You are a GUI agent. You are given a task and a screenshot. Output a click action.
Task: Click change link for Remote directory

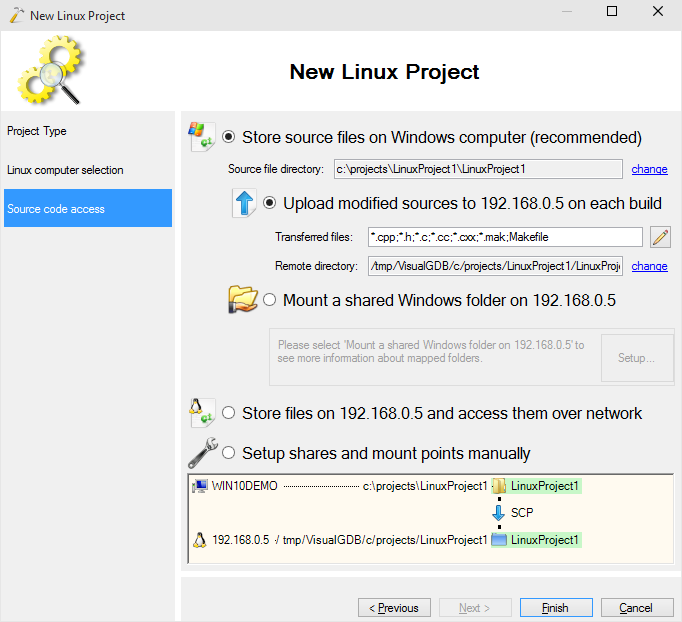(x=649, y=266)
